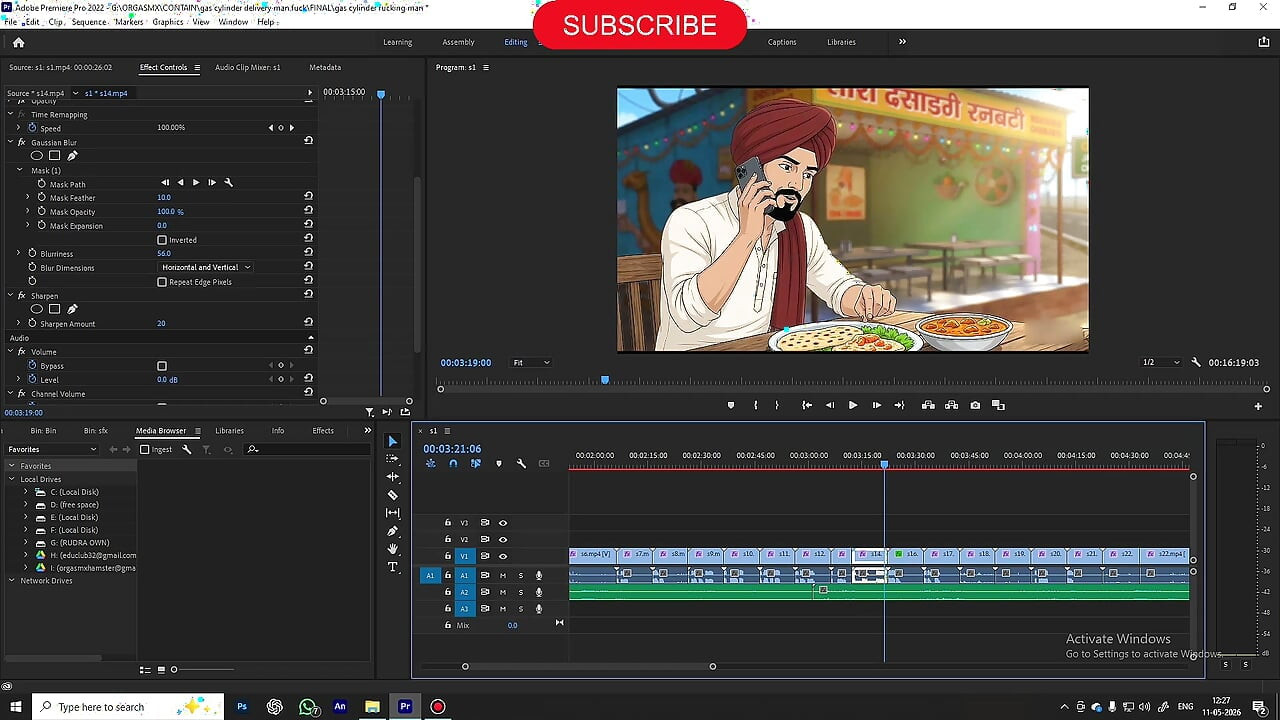Expand the Blurriness property

point(18,253)
